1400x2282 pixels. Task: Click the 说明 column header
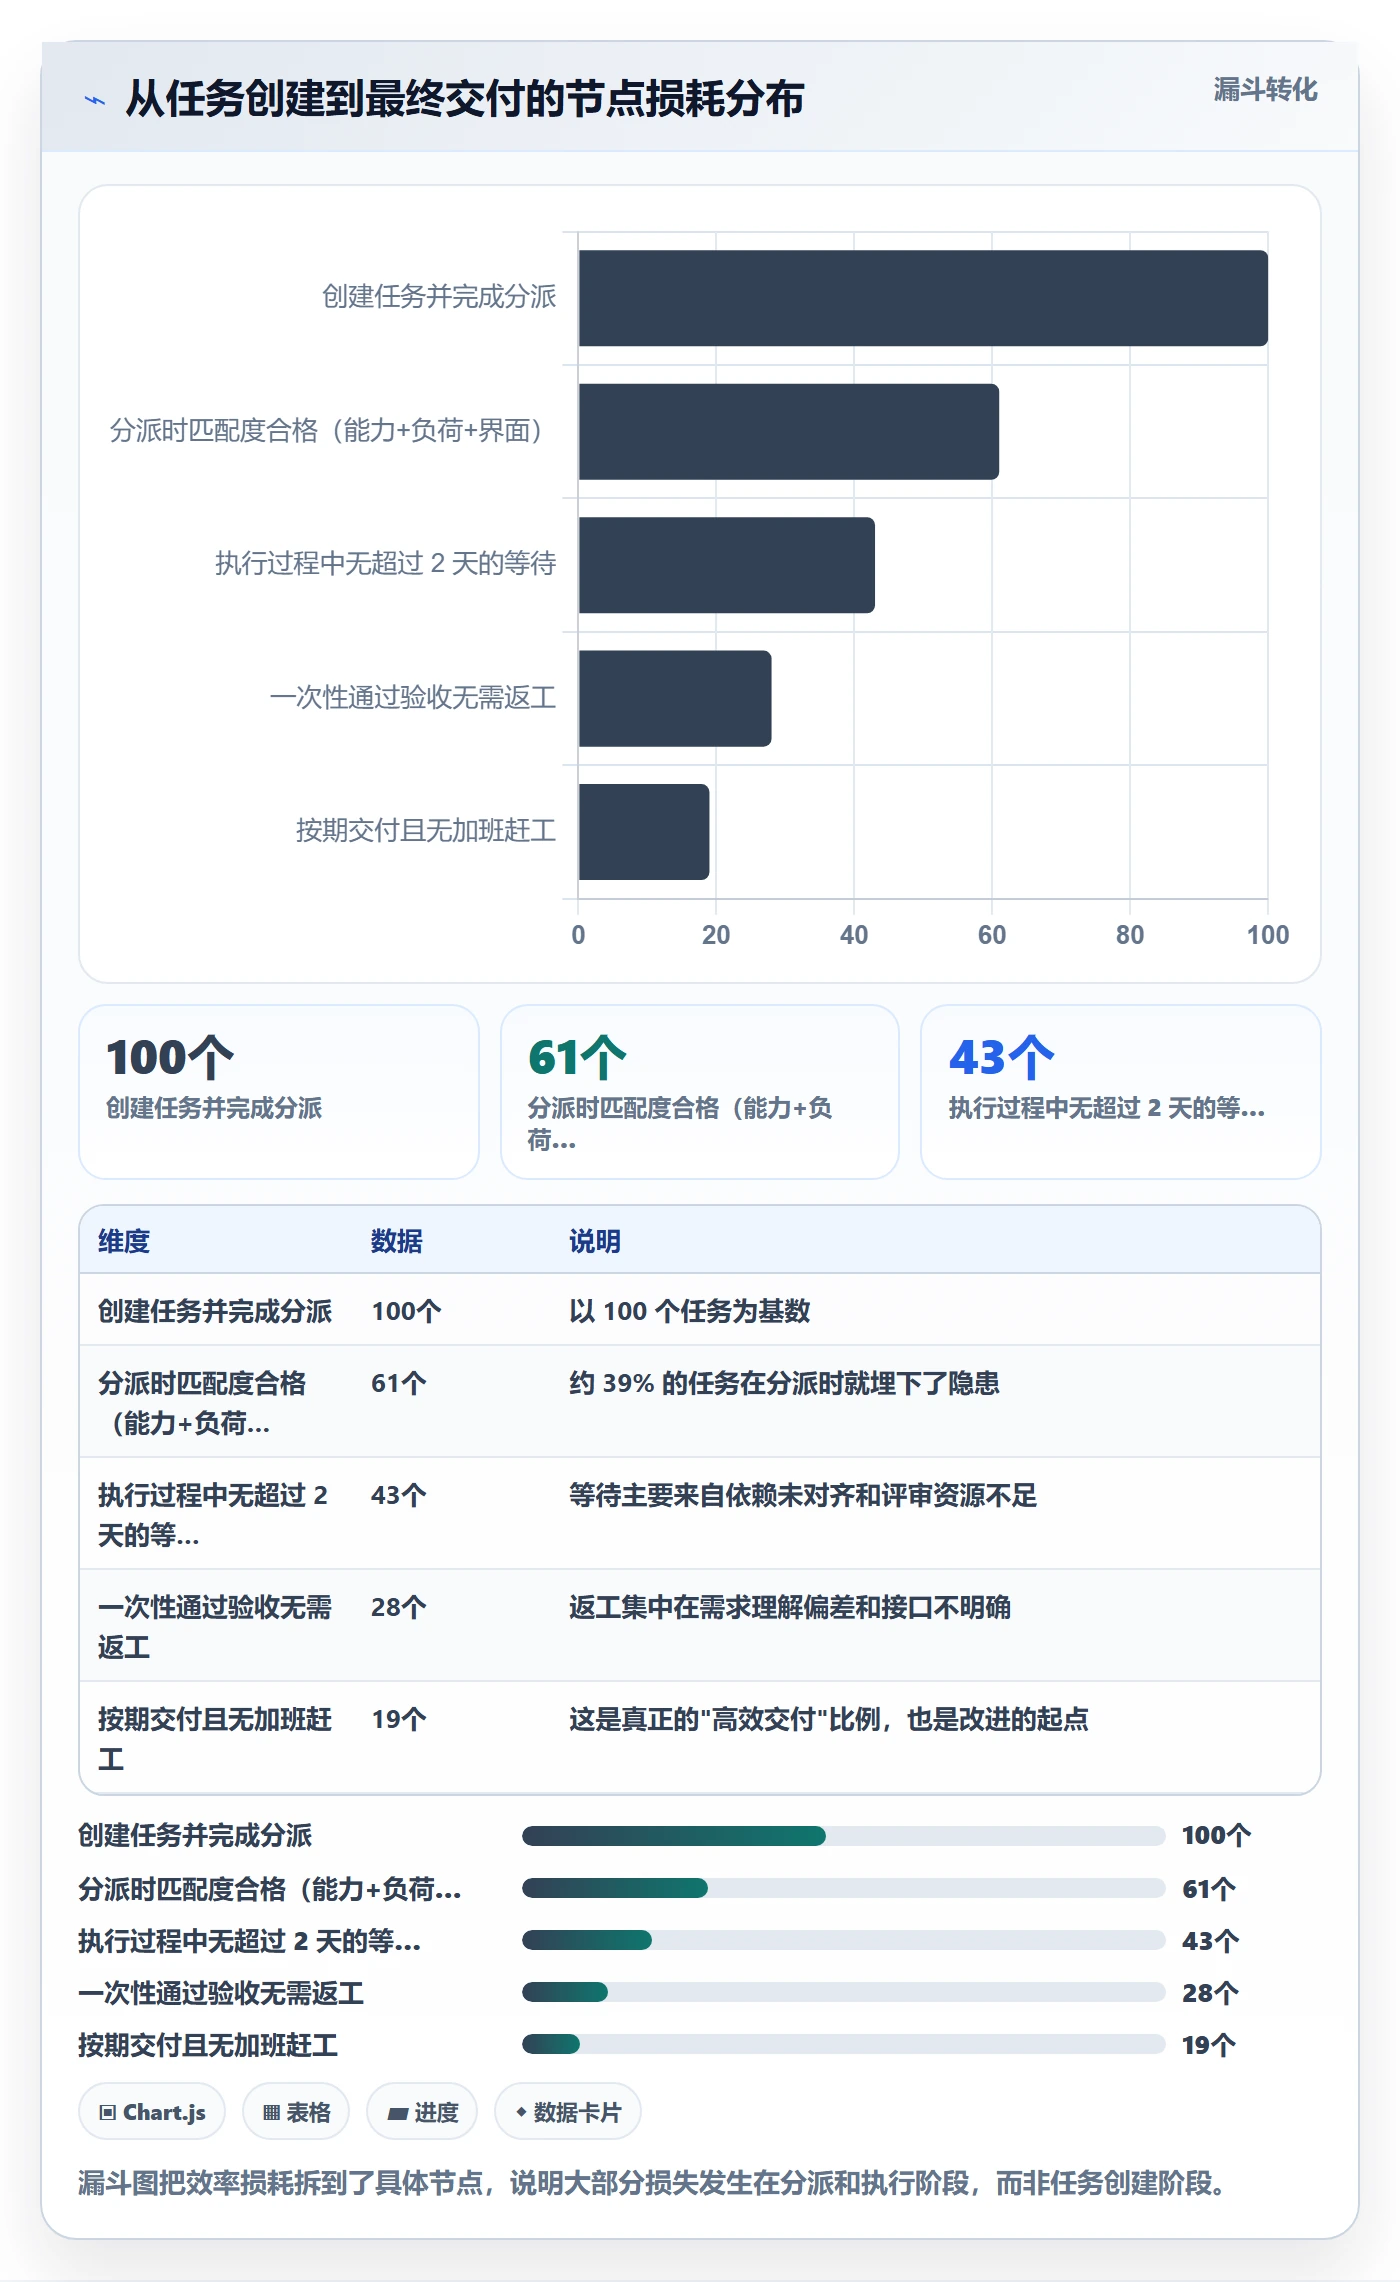(x=595, y=1241)
